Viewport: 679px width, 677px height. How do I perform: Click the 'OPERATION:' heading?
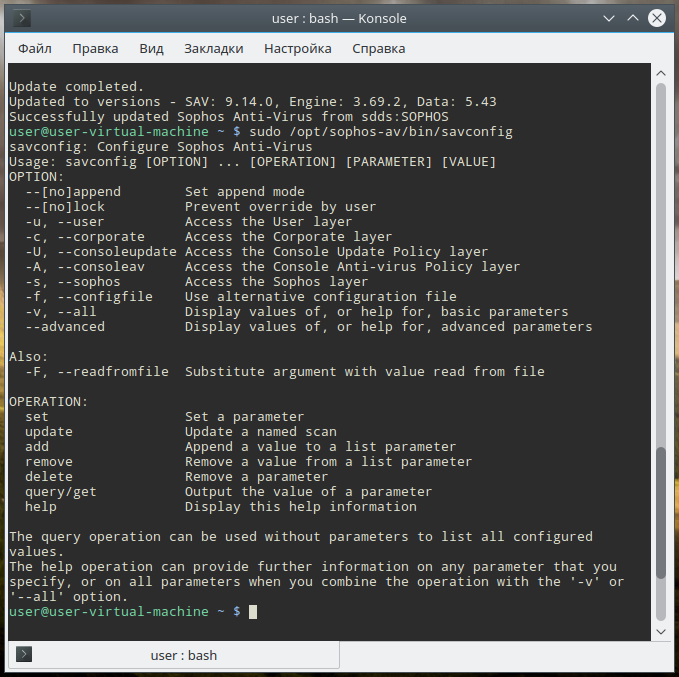48,402
